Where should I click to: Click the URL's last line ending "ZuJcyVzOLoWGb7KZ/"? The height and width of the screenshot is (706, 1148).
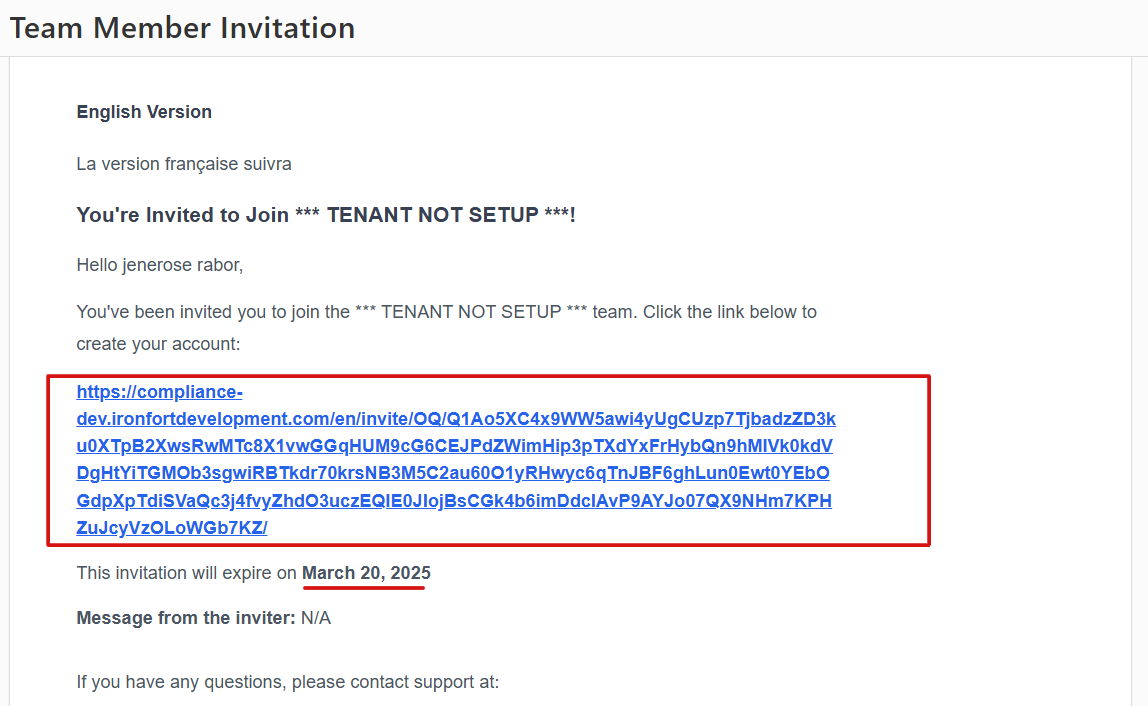[171, 527]
